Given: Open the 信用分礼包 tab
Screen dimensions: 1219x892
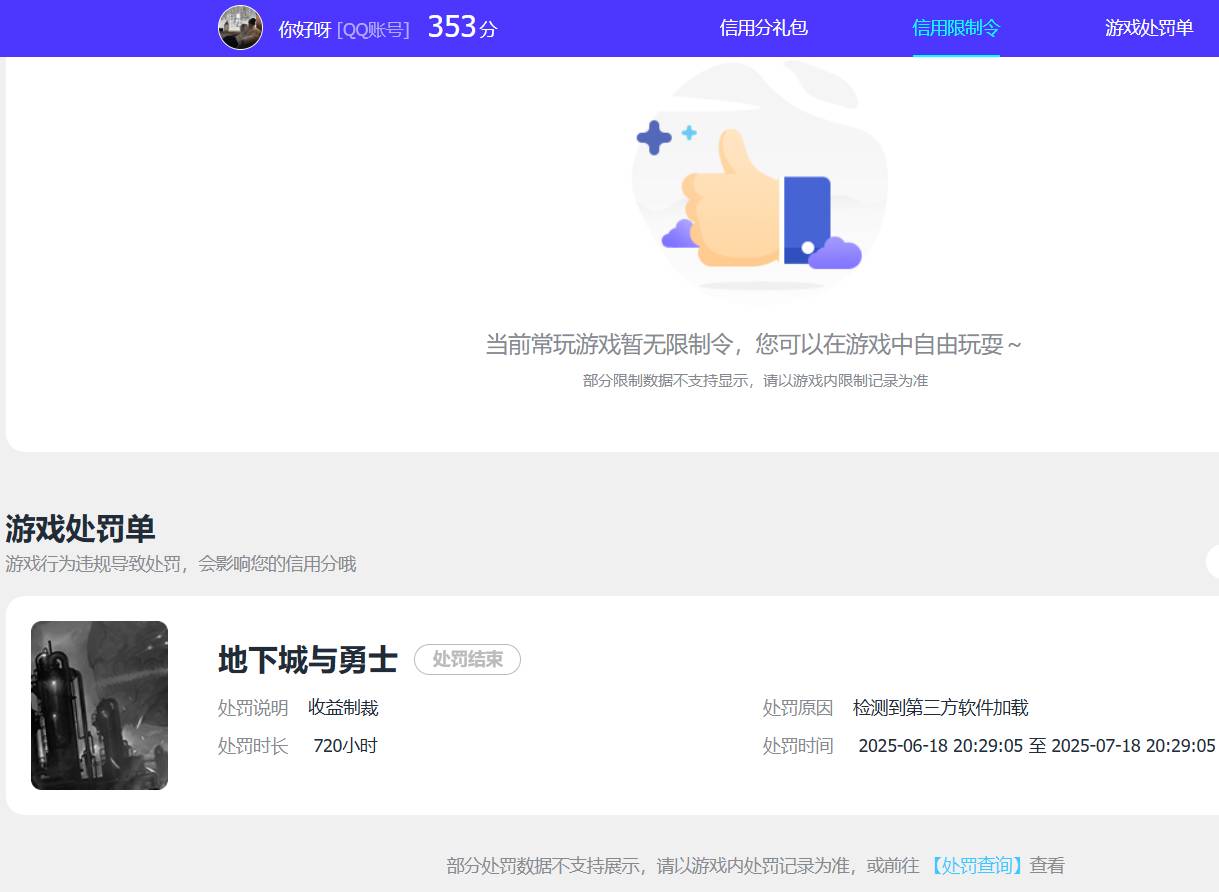Looking at the screenshot, I should coord(763,28).
